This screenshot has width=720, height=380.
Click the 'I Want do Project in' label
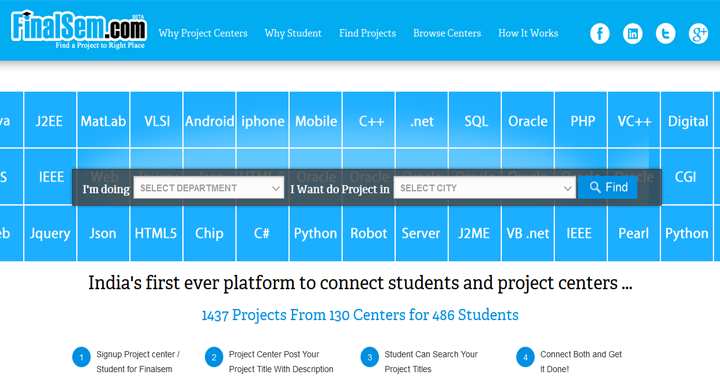[x=340, y=189]
